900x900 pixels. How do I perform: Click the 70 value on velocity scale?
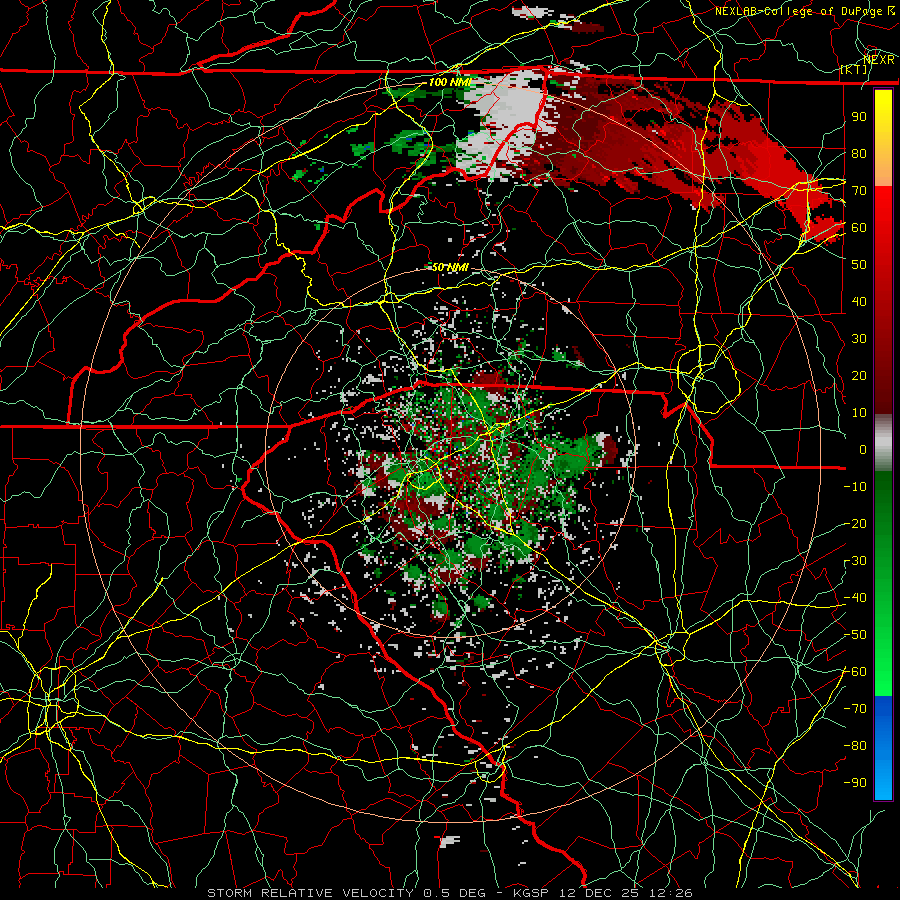pyautogui.click(x=859, y=191)
